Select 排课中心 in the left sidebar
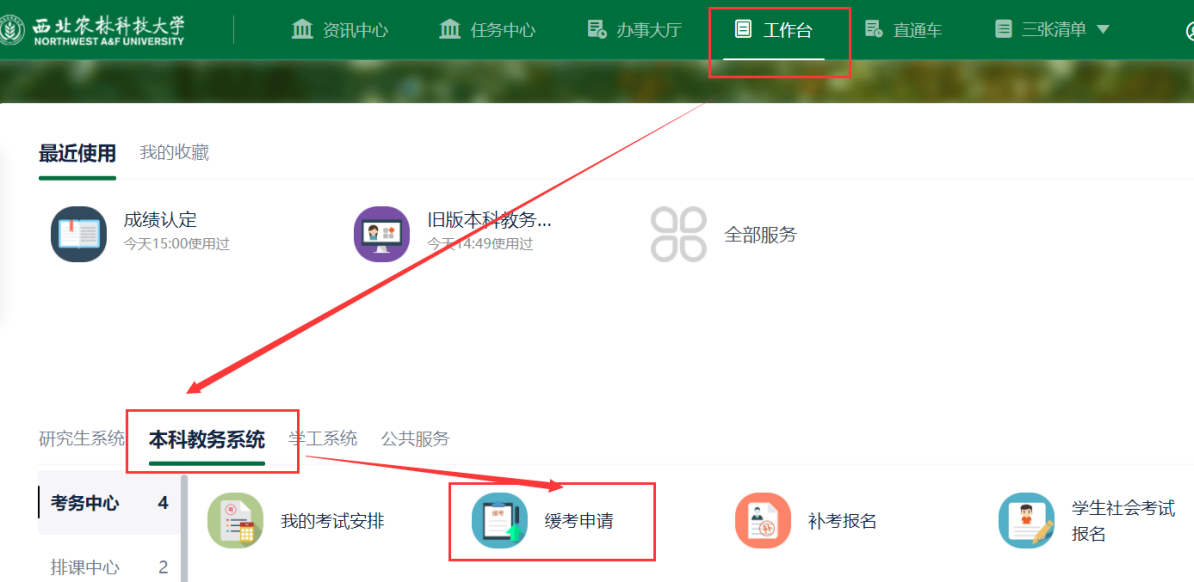 (85, 567)
